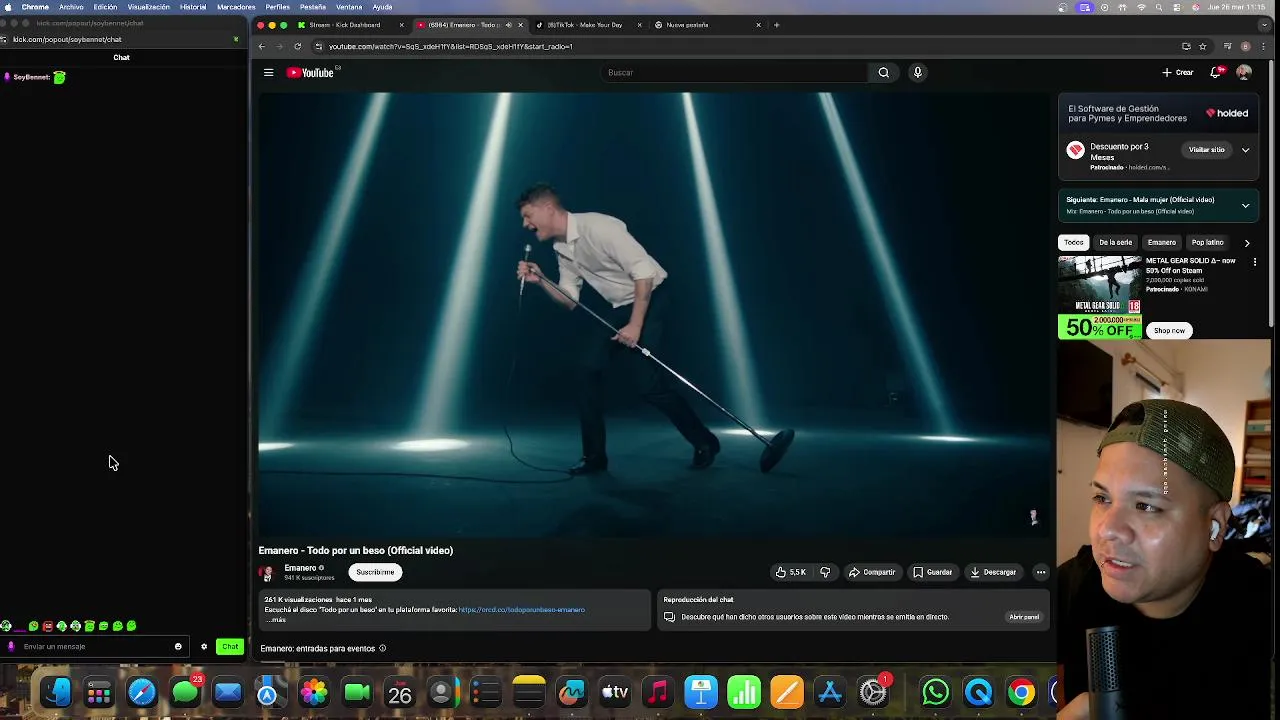
Task: Open Music app from the Dock
Action: pyautogui.click(x=658, y=692)
